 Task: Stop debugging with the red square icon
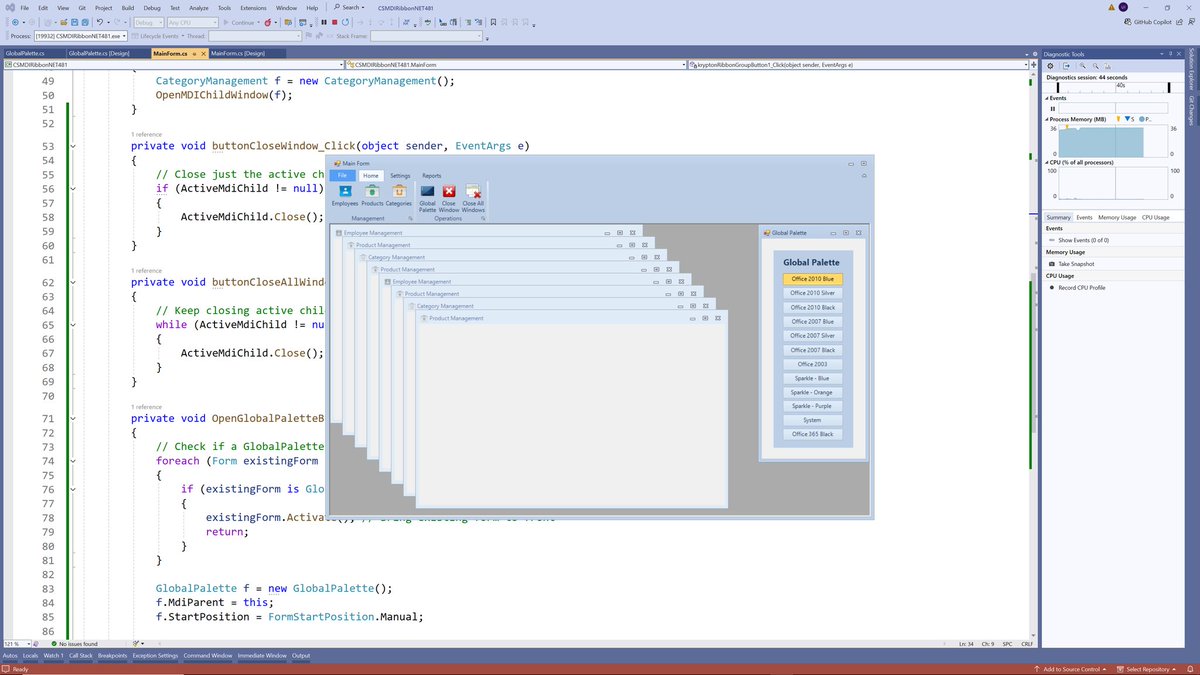[335, 22]
